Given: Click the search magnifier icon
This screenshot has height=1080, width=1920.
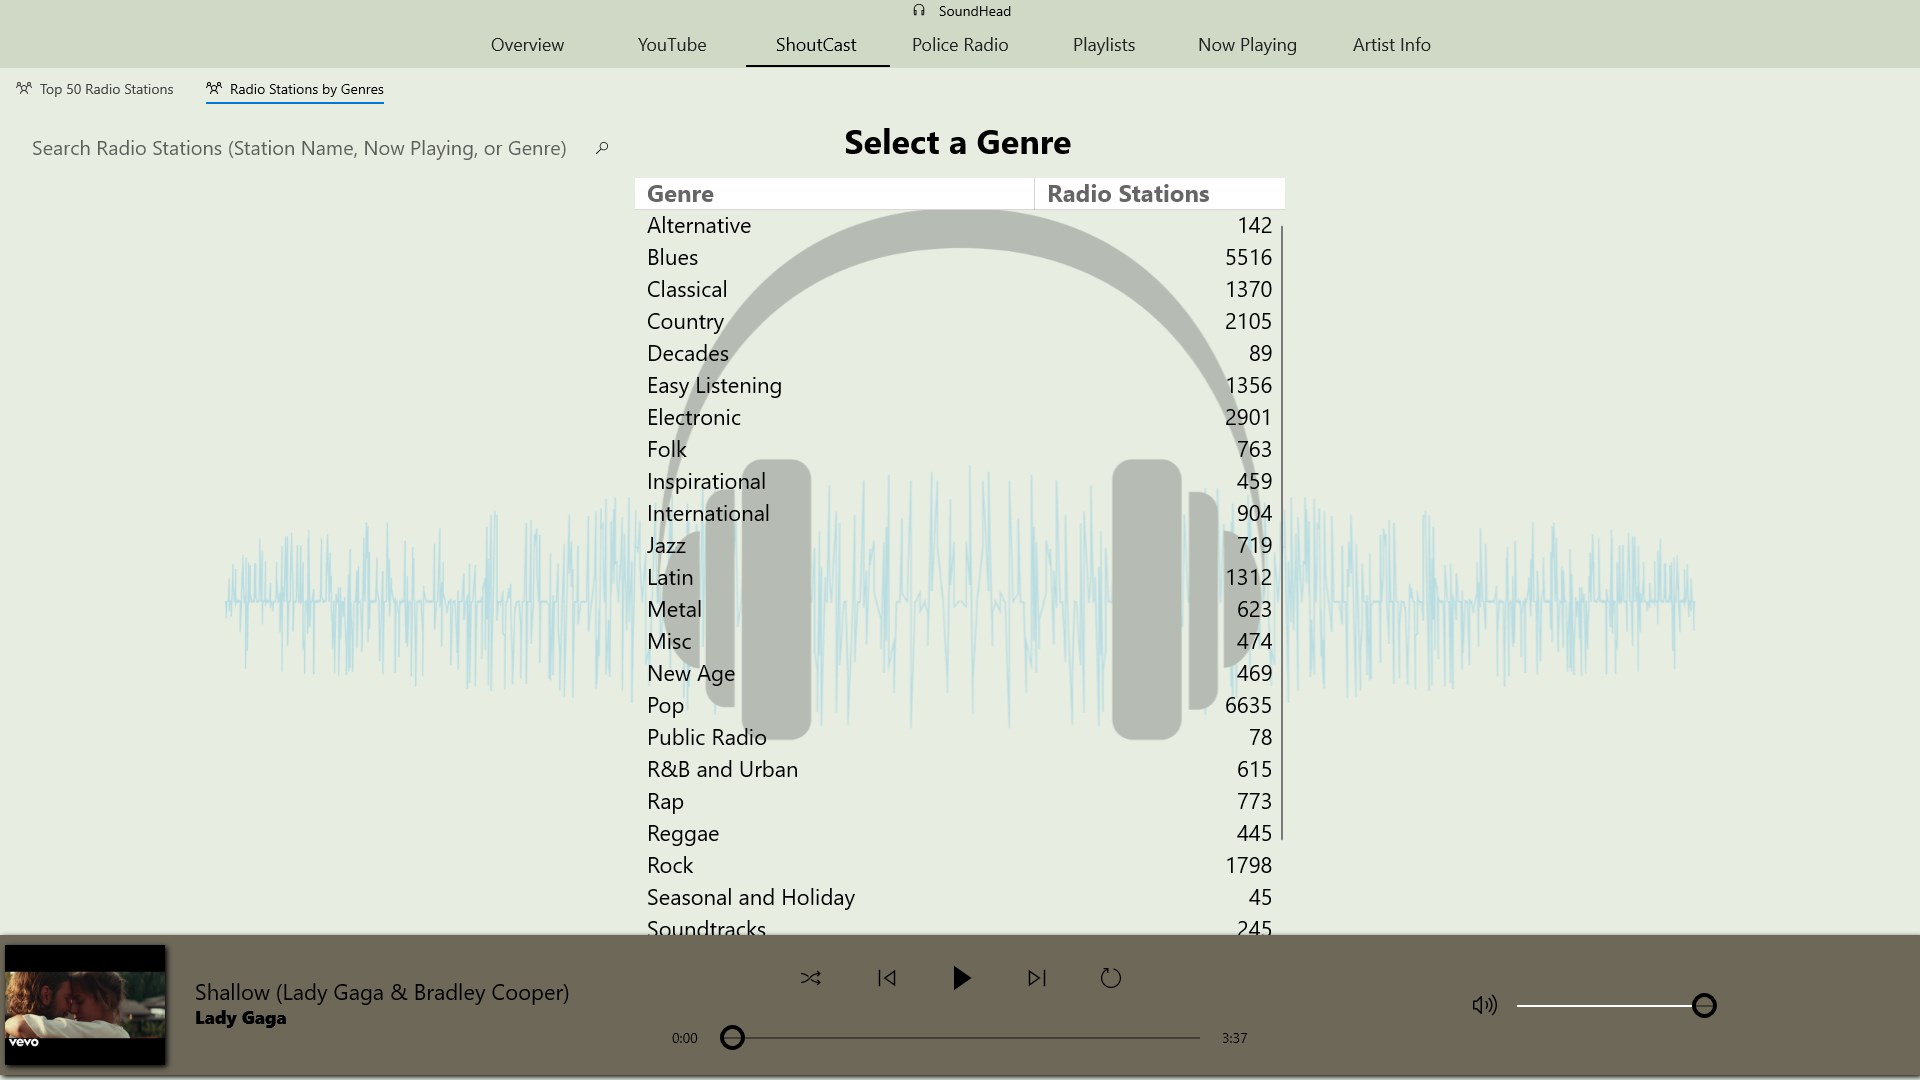Looking at the screenshot, I should [602, 148].
